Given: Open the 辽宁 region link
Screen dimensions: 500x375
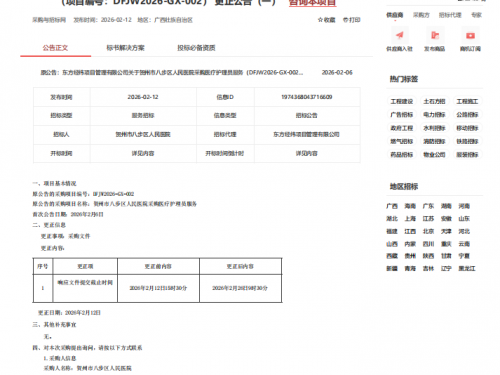Looking at the screenshot, I should pos(446,269).
